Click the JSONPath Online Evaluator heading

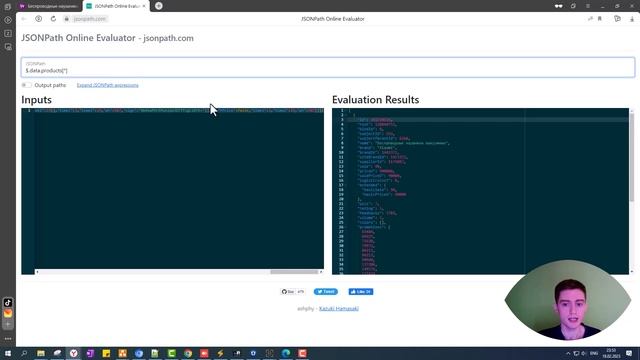pos(107,38)
